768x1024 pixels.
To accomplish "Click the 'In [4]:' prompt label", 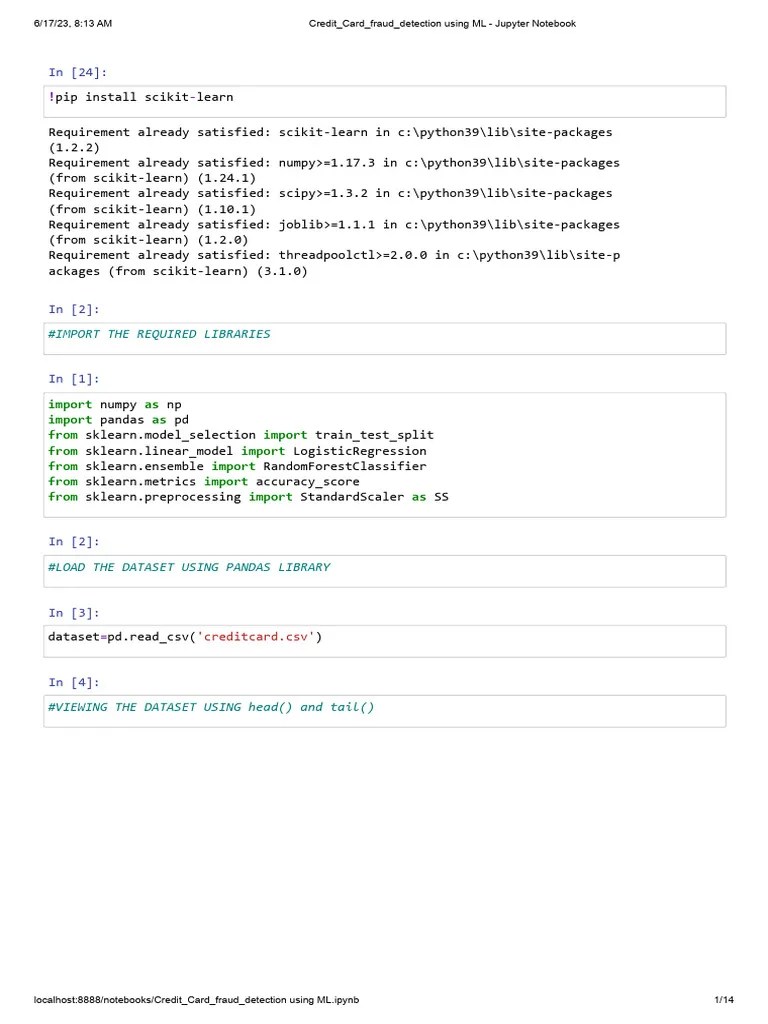I will tap(74, 682).
